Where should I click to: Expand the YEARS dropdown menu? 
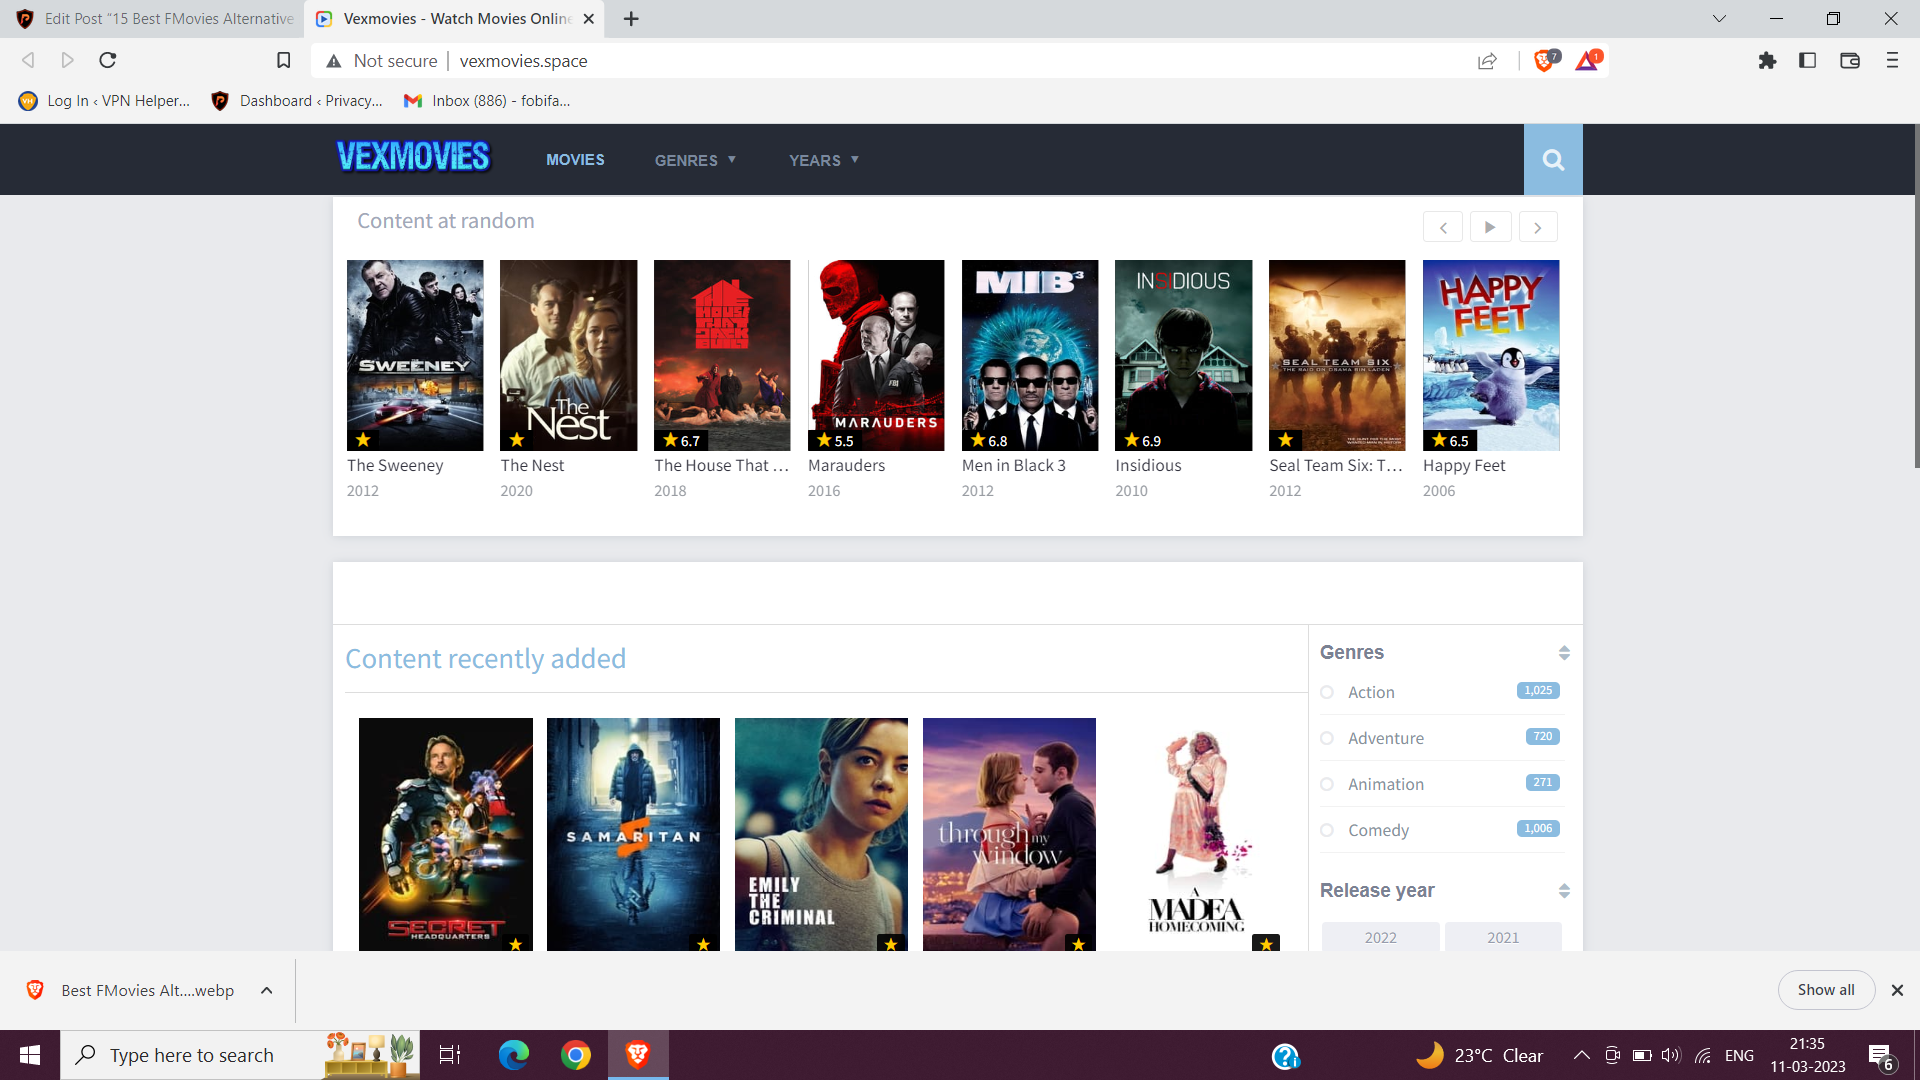(824, 160)
